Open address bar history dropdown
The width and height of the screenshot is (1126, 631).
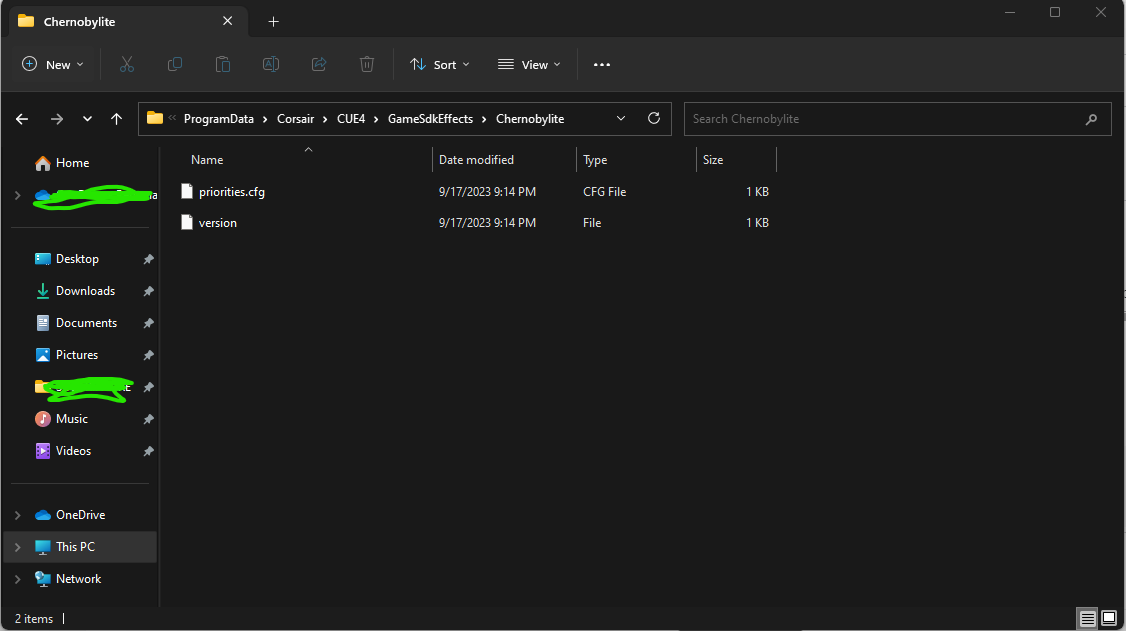(x=620, y=118)
